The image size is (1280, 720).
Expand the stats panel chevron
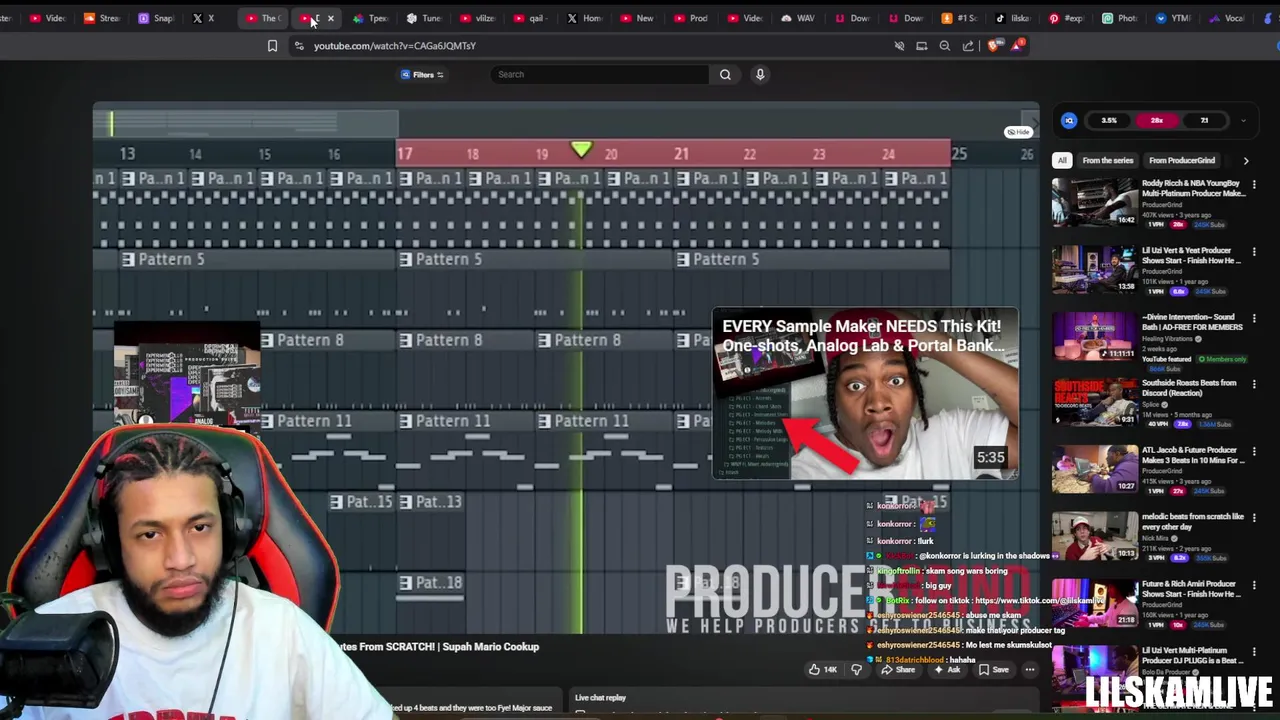pos(1243,120)
